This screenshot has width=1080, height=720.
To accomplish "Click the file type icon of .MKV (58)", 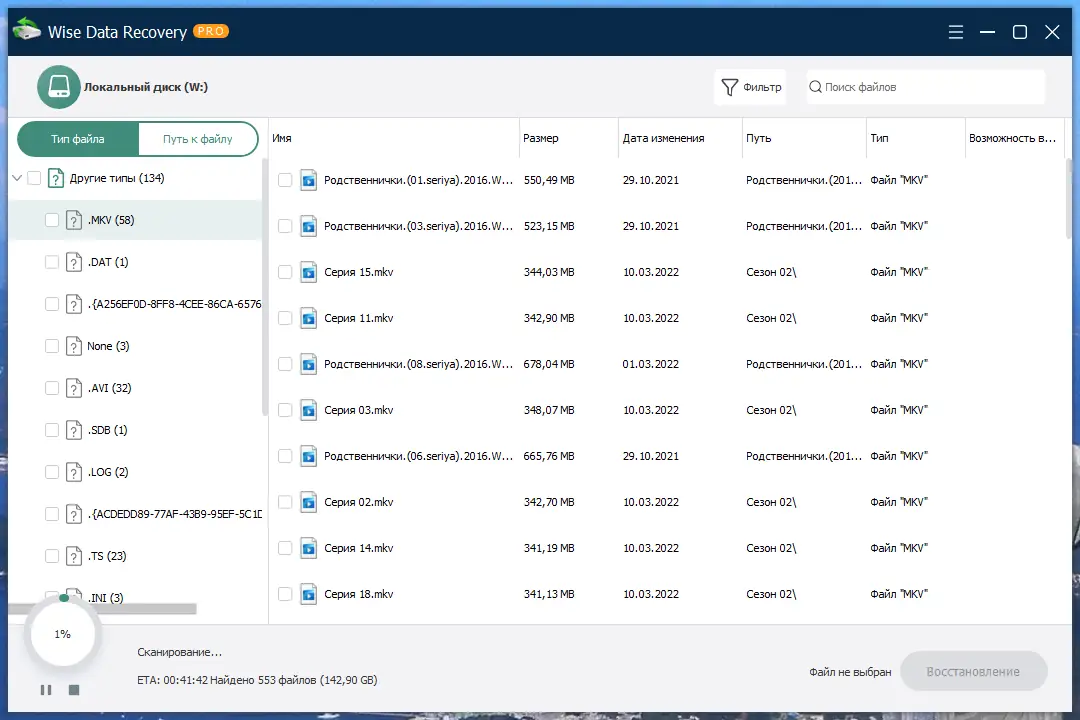I will (74, 220).
